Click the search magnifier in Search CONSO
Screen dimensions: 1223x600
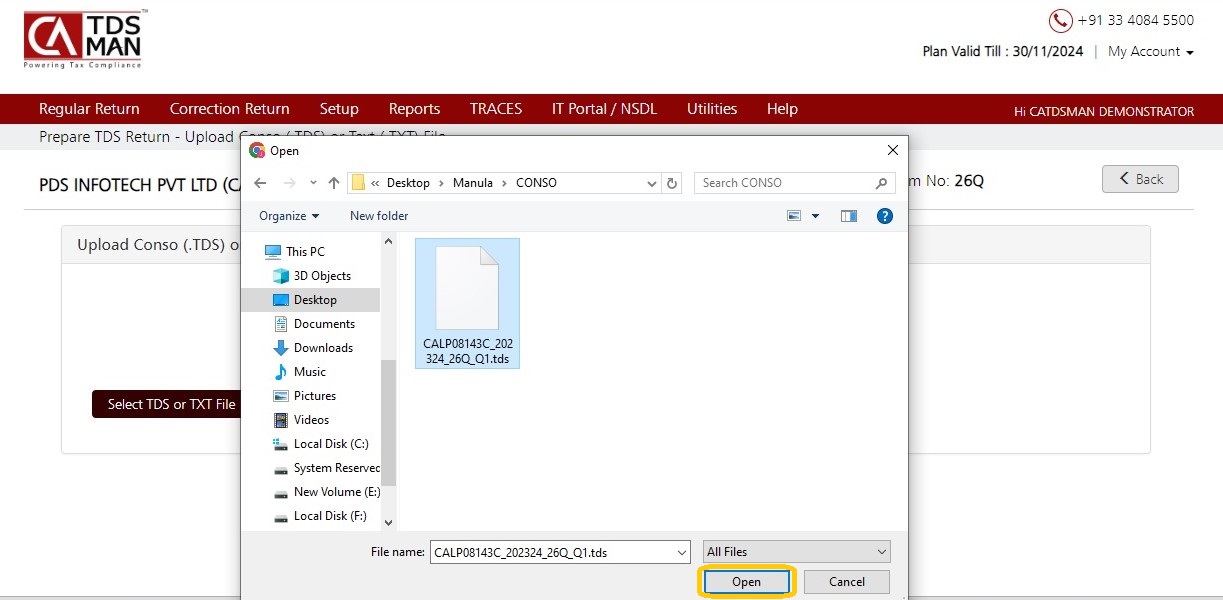click(881, 183)
